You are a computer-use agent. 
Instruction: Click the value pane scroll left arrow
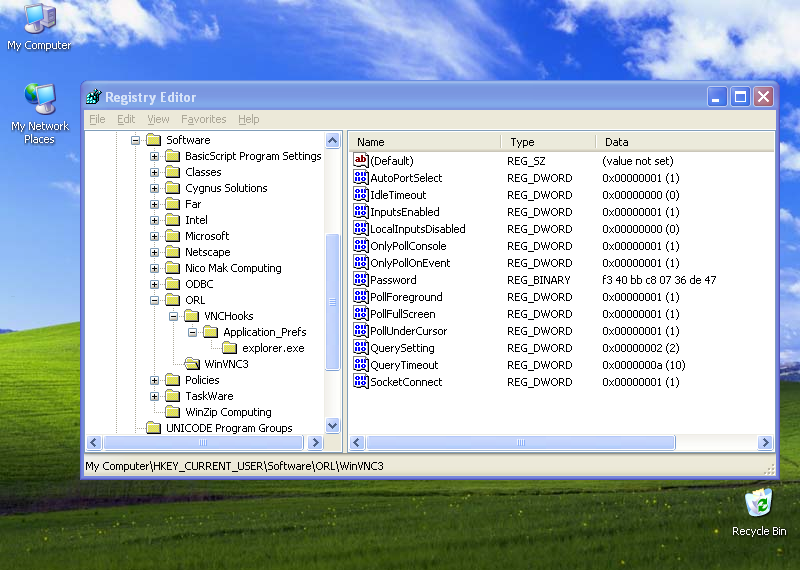point(357,442)
